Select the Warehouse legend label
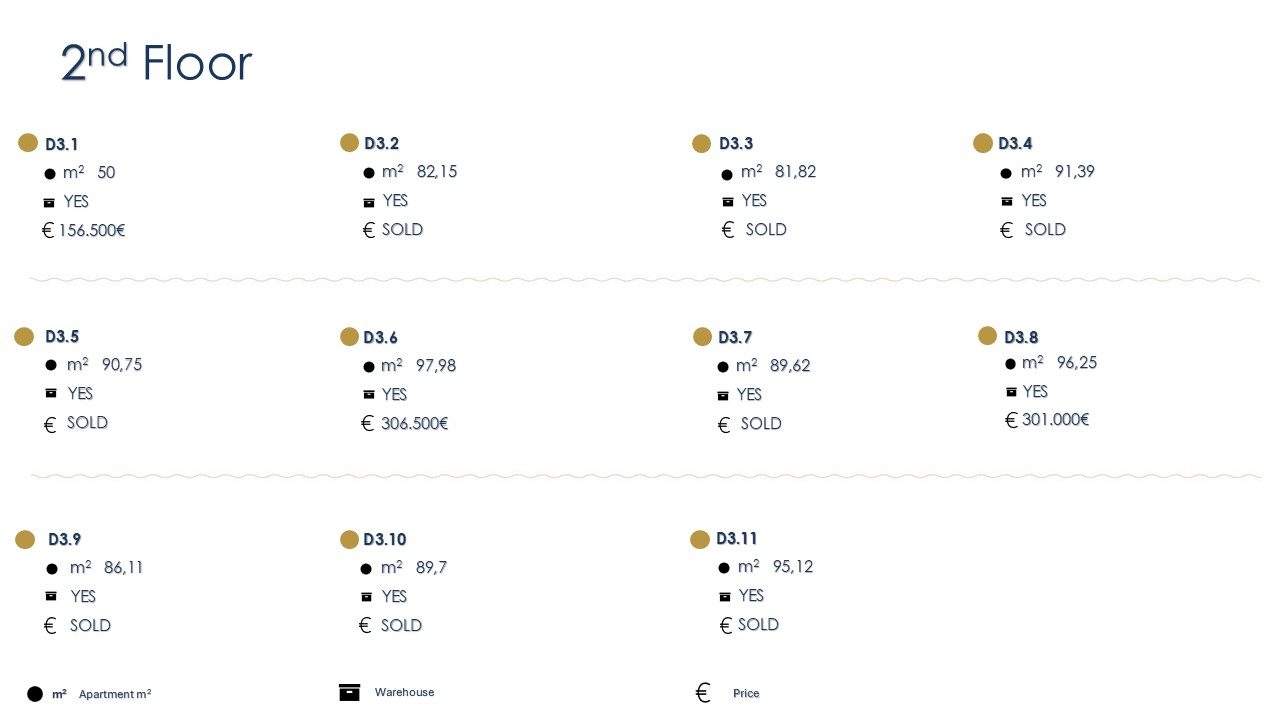Screen dimensions: 1280x720 pos(404,692)
